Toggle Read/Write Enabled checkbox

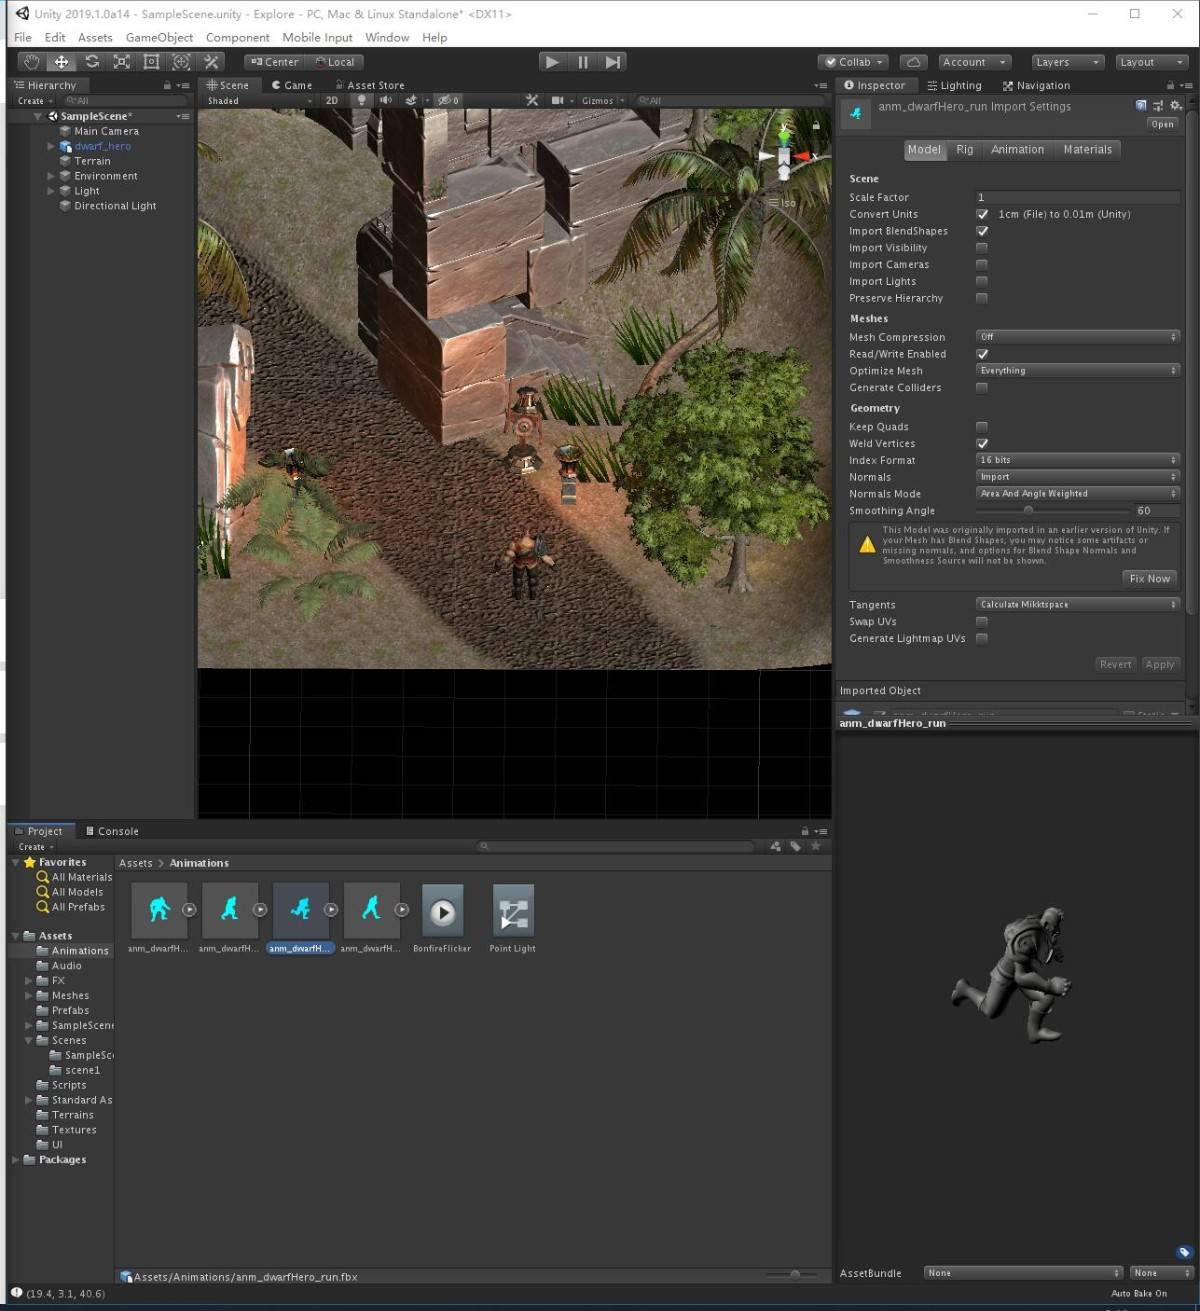[x=982, y=354]
